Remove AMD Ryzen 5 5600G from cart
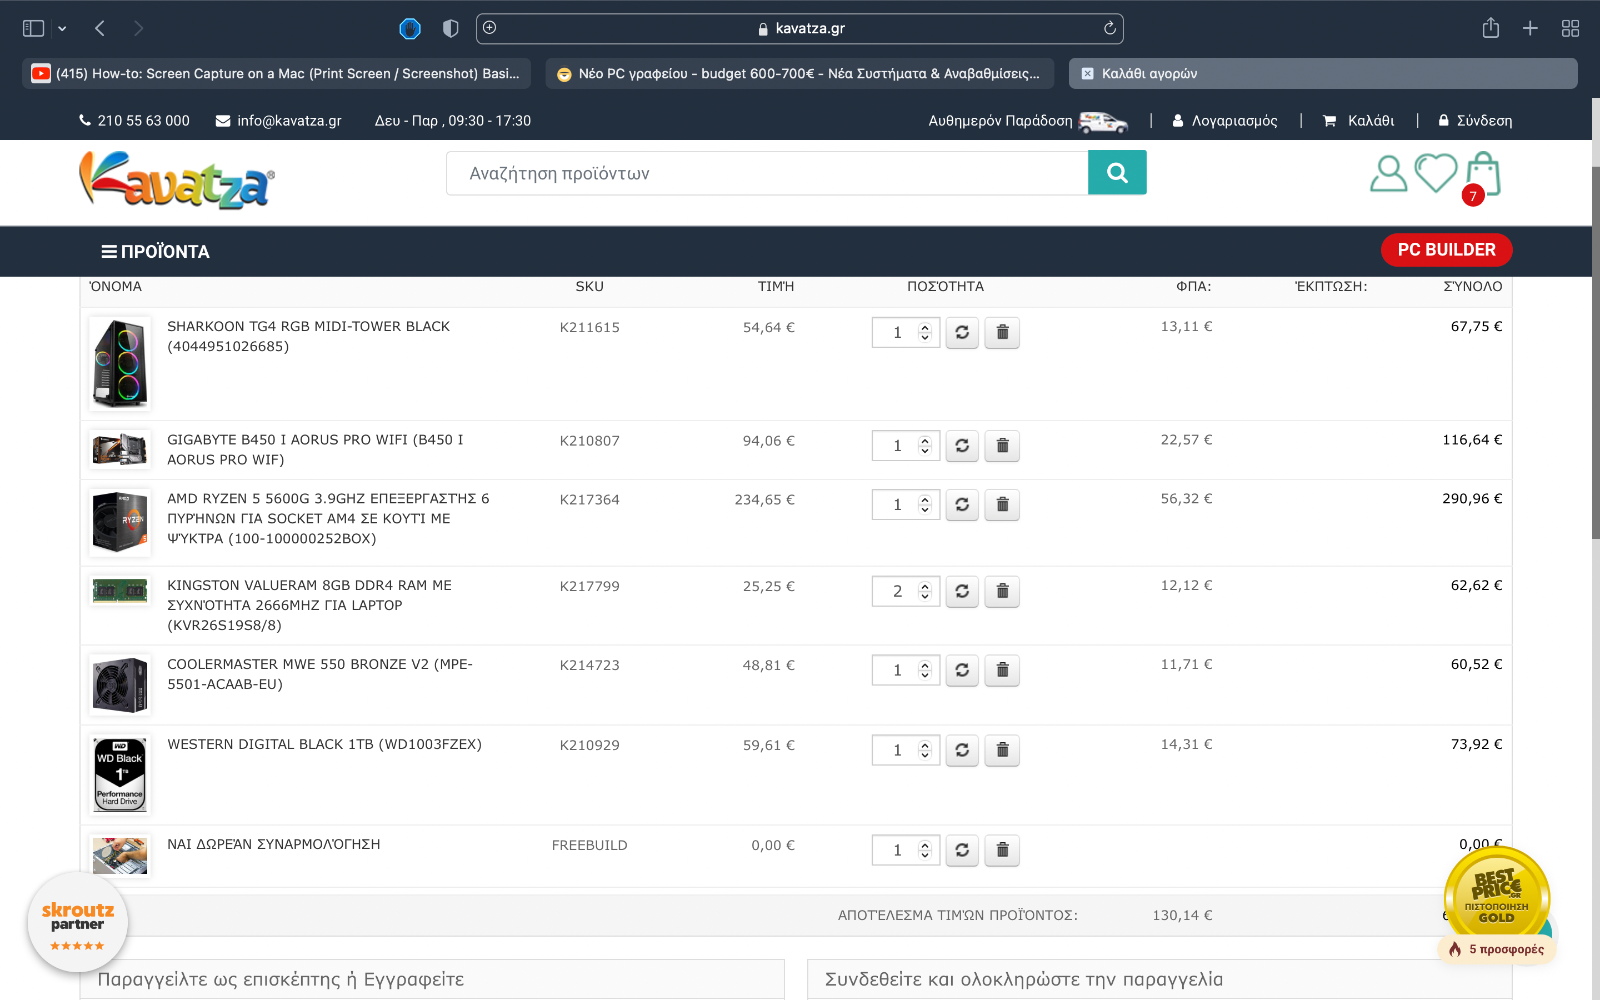1600x1000 pixels. [x=1002, y=504]
